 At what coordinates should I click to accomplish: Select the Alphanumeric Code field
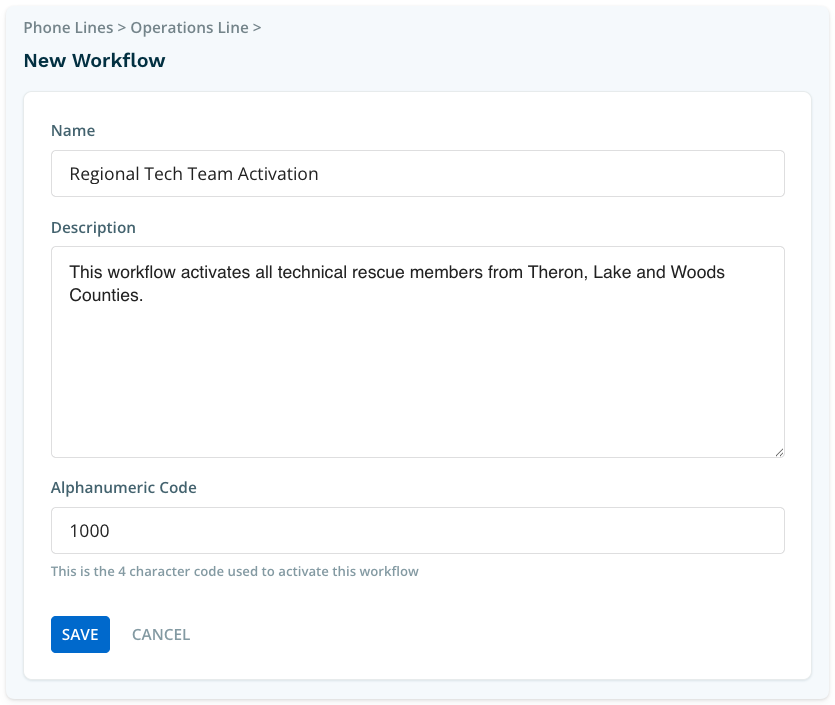click(x=418, y=530)
